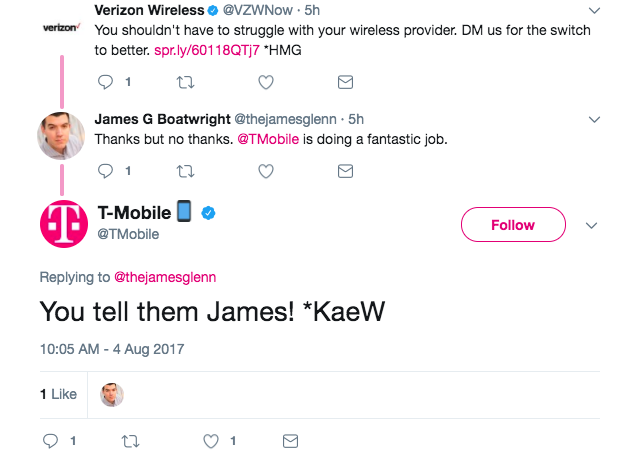Reply to the Verizon Wireless tweet
Image resolution: width=639 pixels, height=475 pixels.
coord(105,82)
